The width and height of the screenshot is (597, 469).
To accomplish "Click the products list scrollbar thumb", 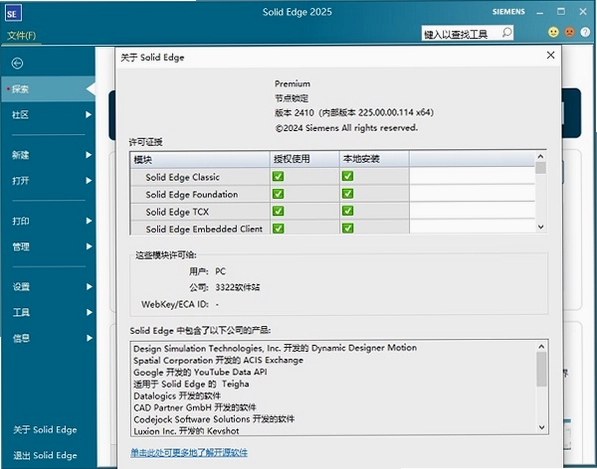I will (541, 369).
